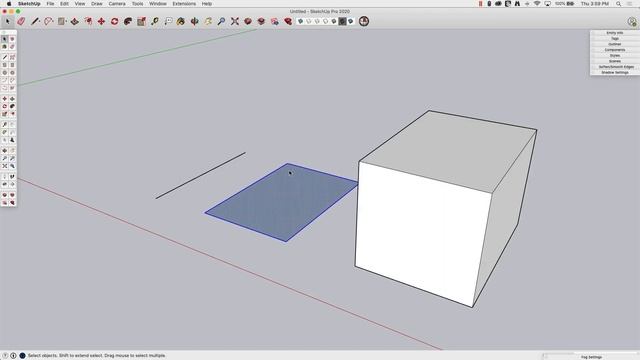Activate the Rotate tool in top toolbar
The width and height of the screenshot is (640, 360).
115,21
